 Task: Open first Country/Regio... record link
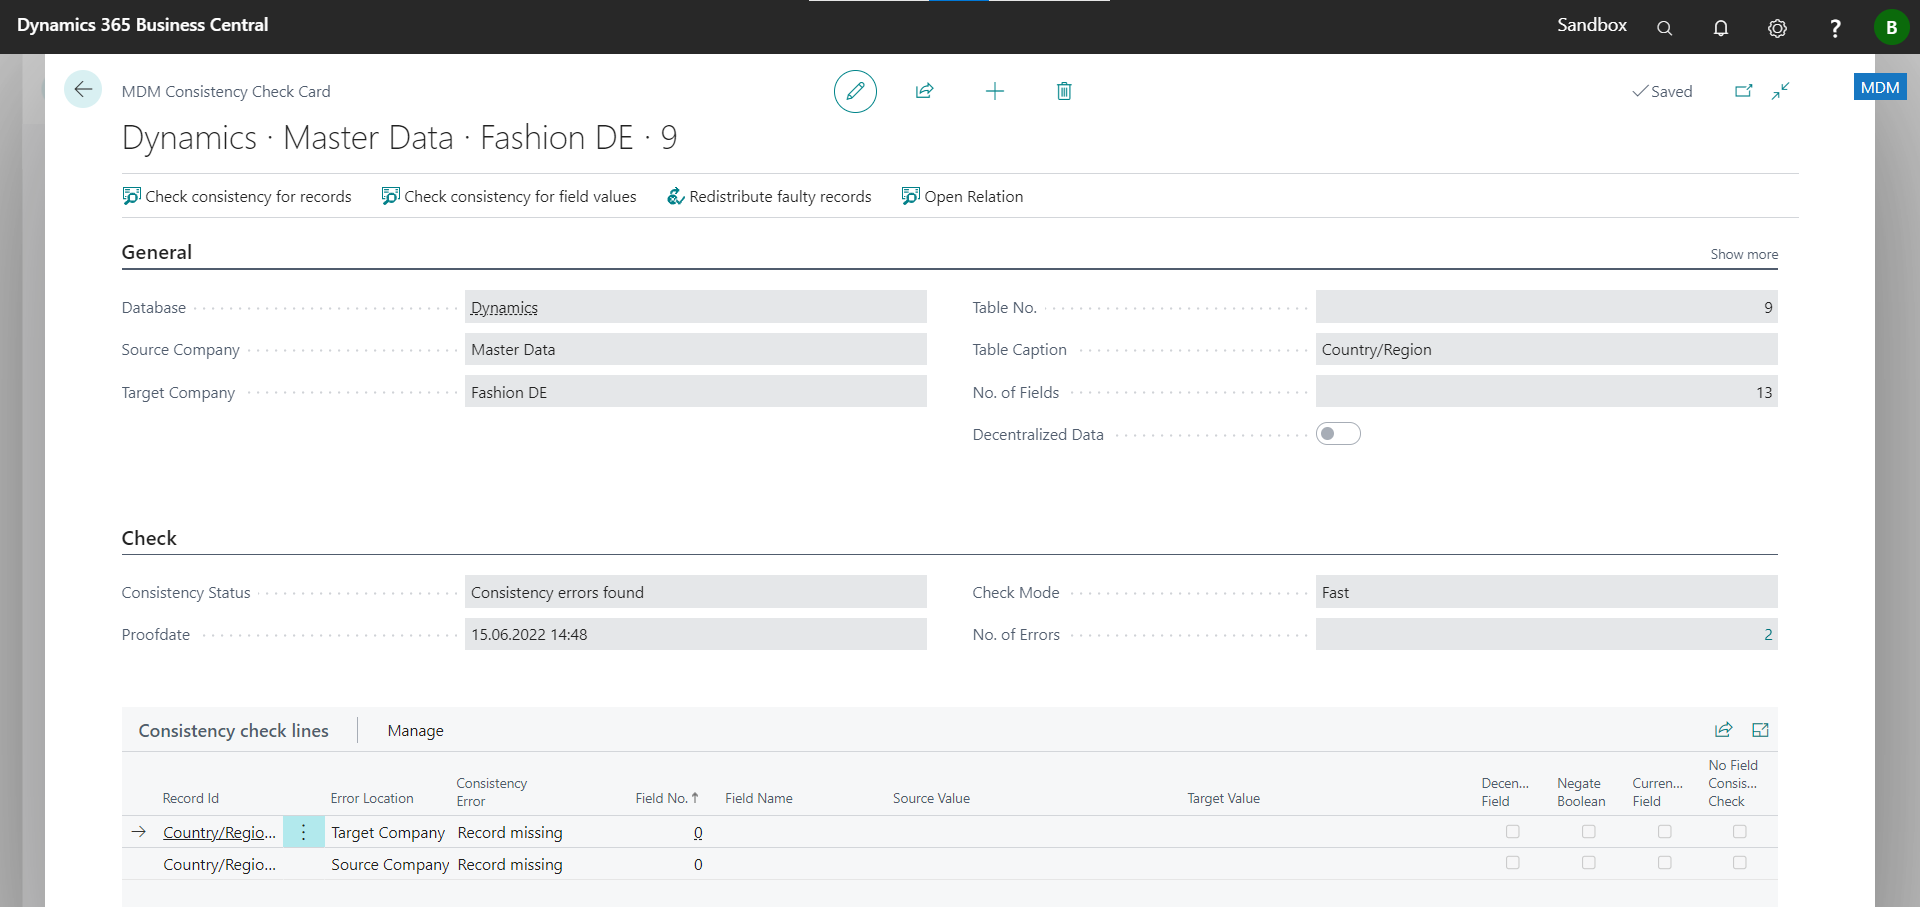pyautogui.click(x=219, y=832)
